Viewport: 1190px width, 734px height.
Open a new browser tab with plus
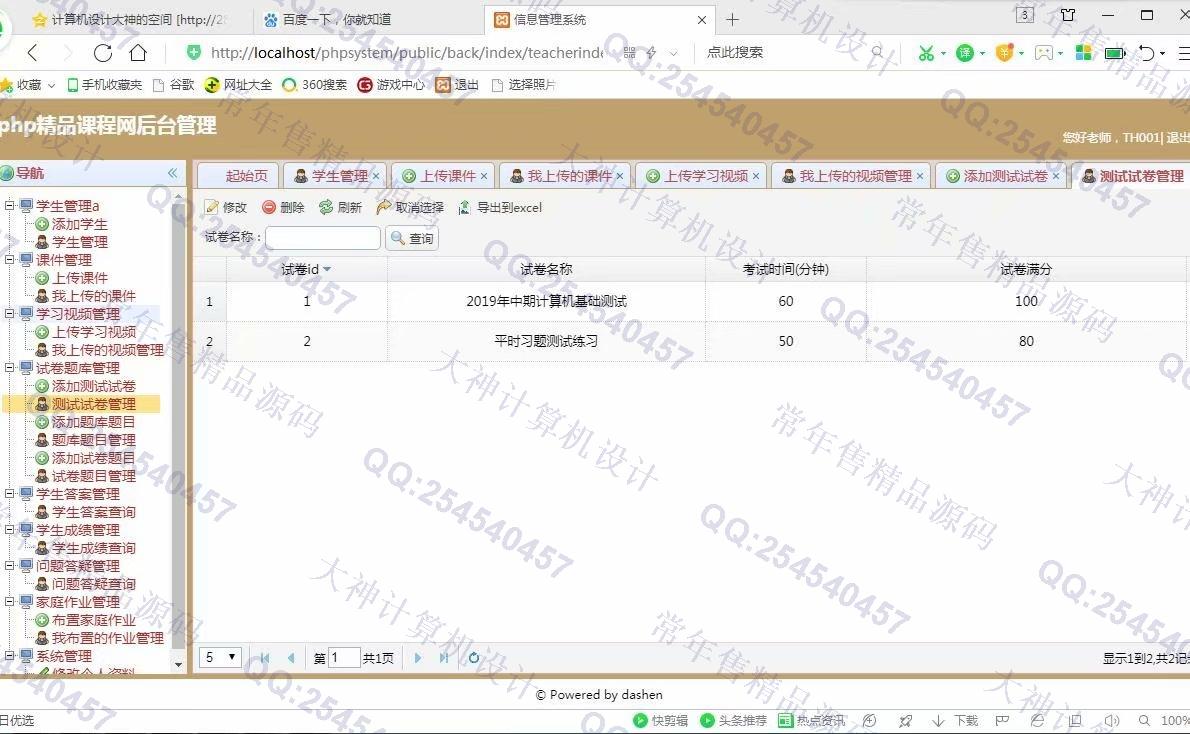(732, 20)
